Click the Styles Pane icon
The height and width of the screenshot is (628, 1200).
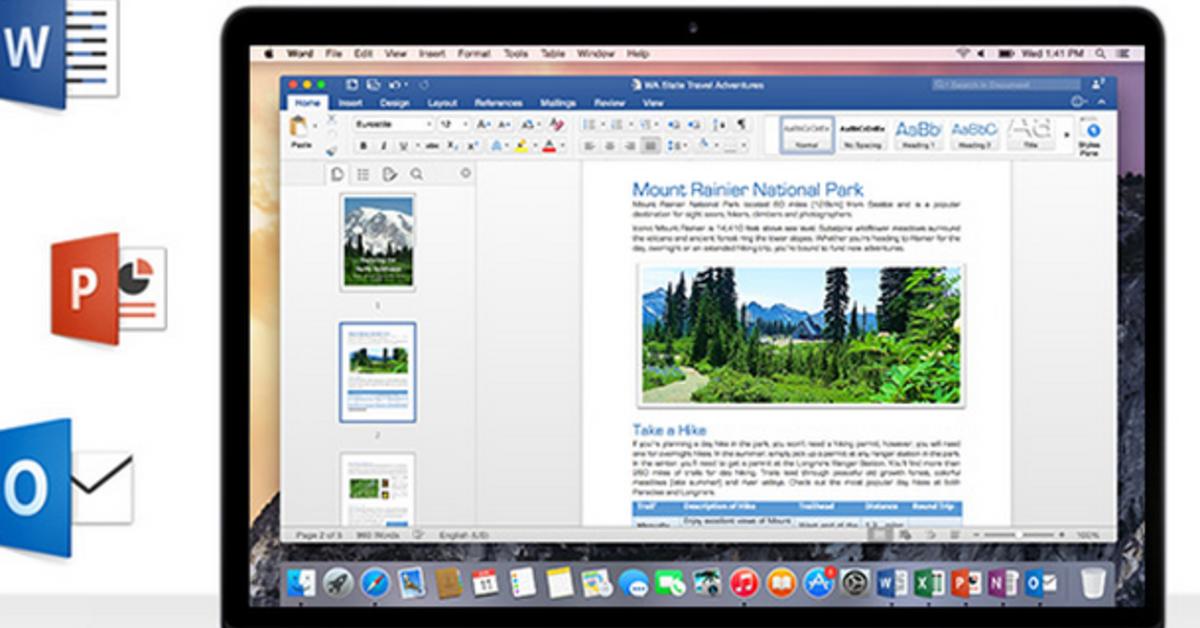pos(1091,132)
